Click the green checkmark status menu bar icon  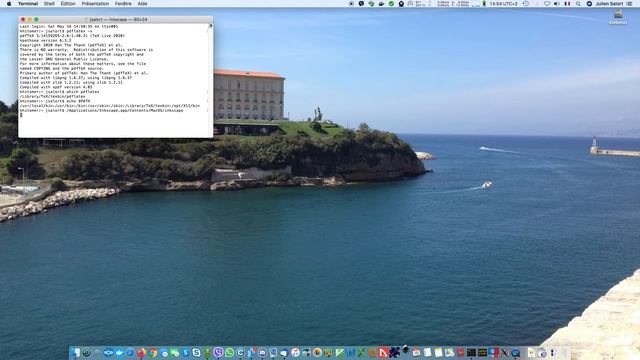pos(391,3)
